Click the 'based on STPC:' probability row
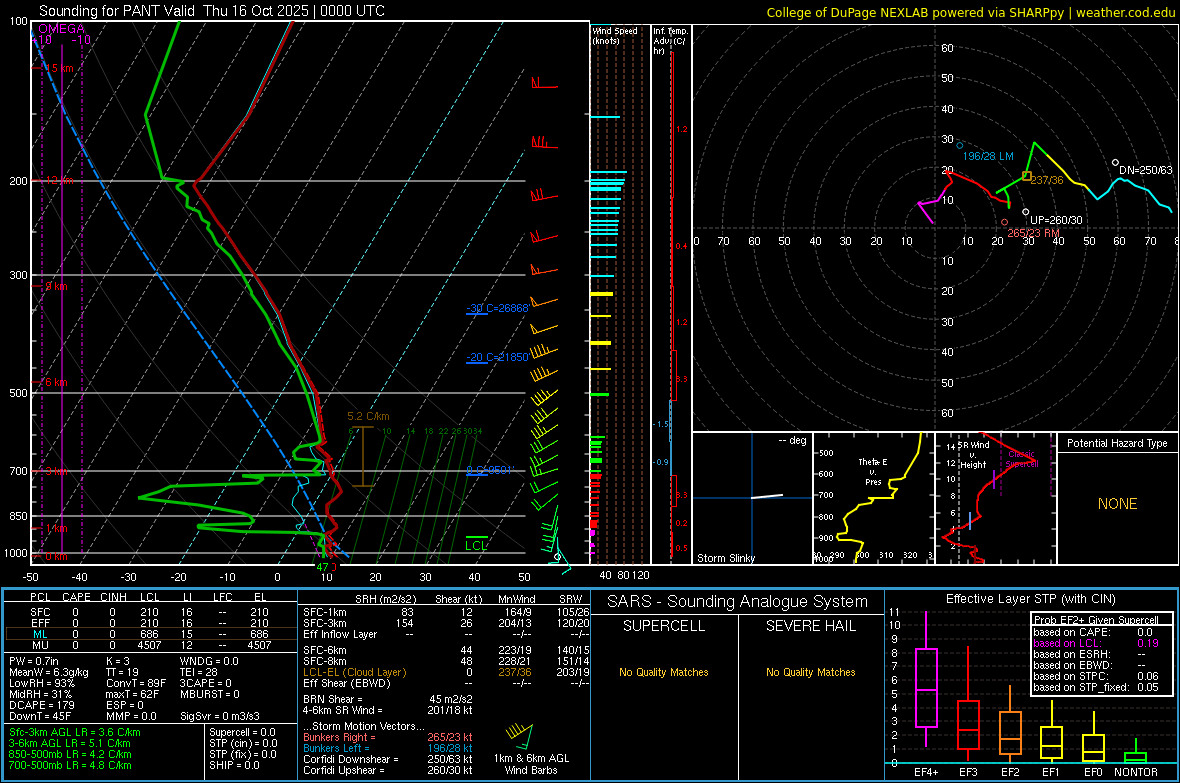The width and height of the screenshot is (1180, 783). pyautogui.click(x=1096, y=676)
